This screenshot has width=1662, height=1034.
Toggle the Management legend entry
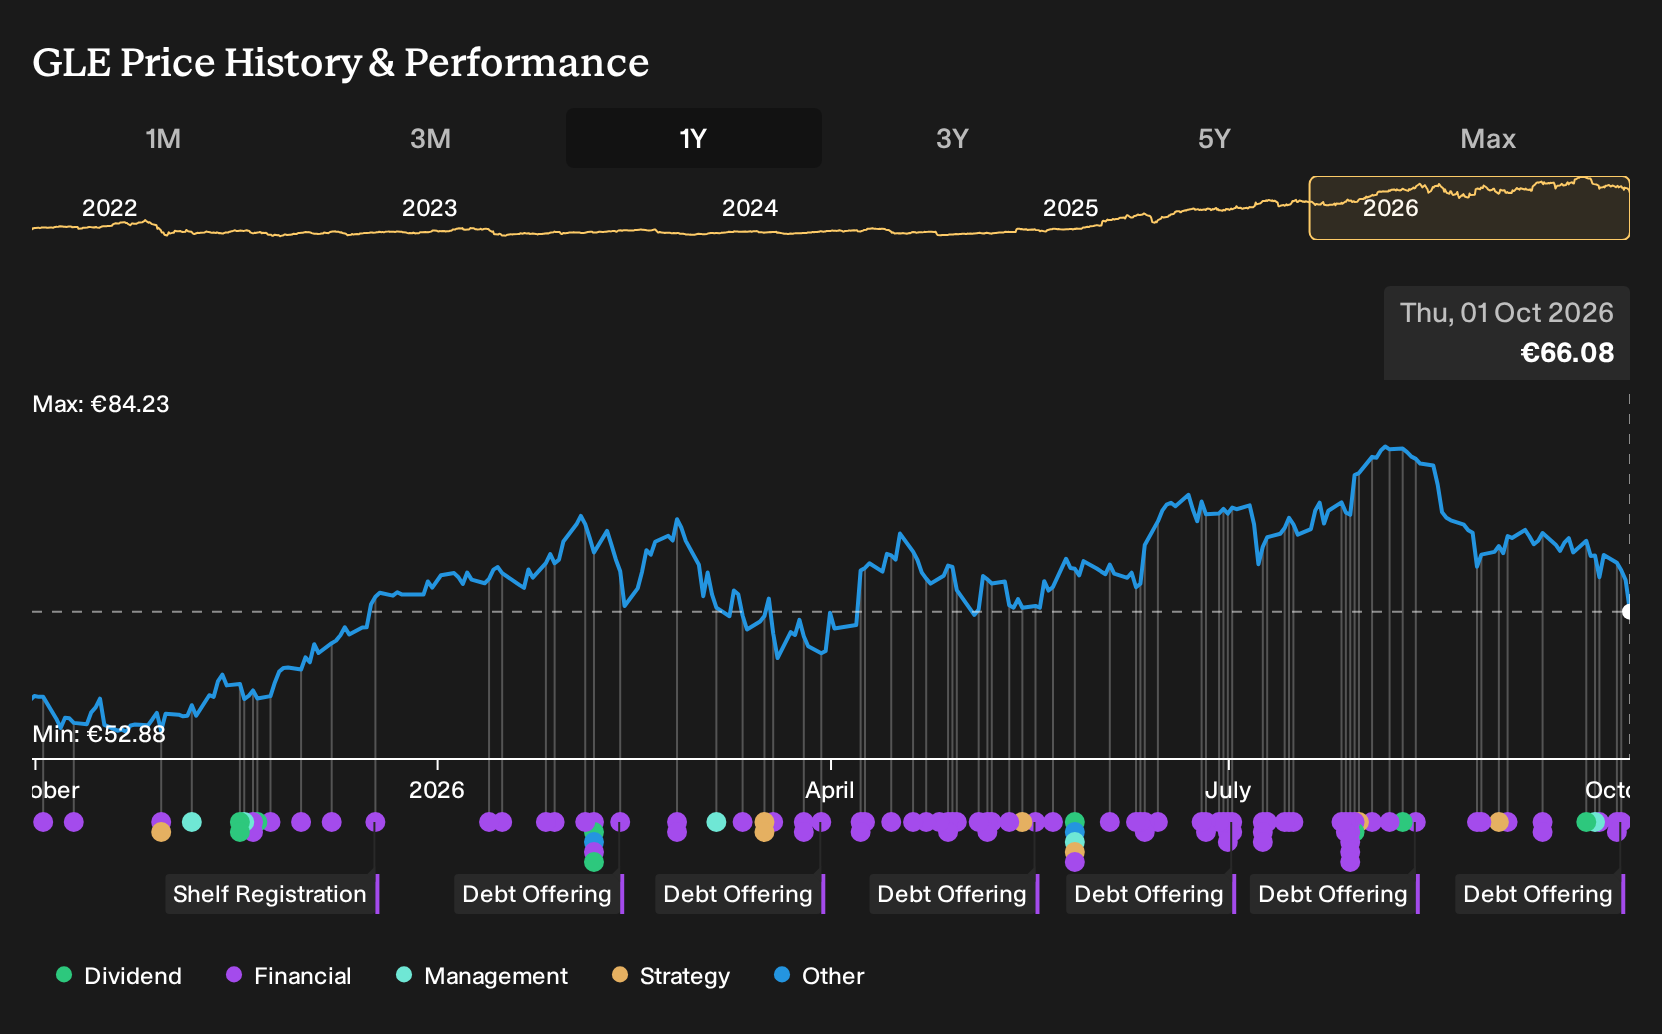click(x=482, y=976)
